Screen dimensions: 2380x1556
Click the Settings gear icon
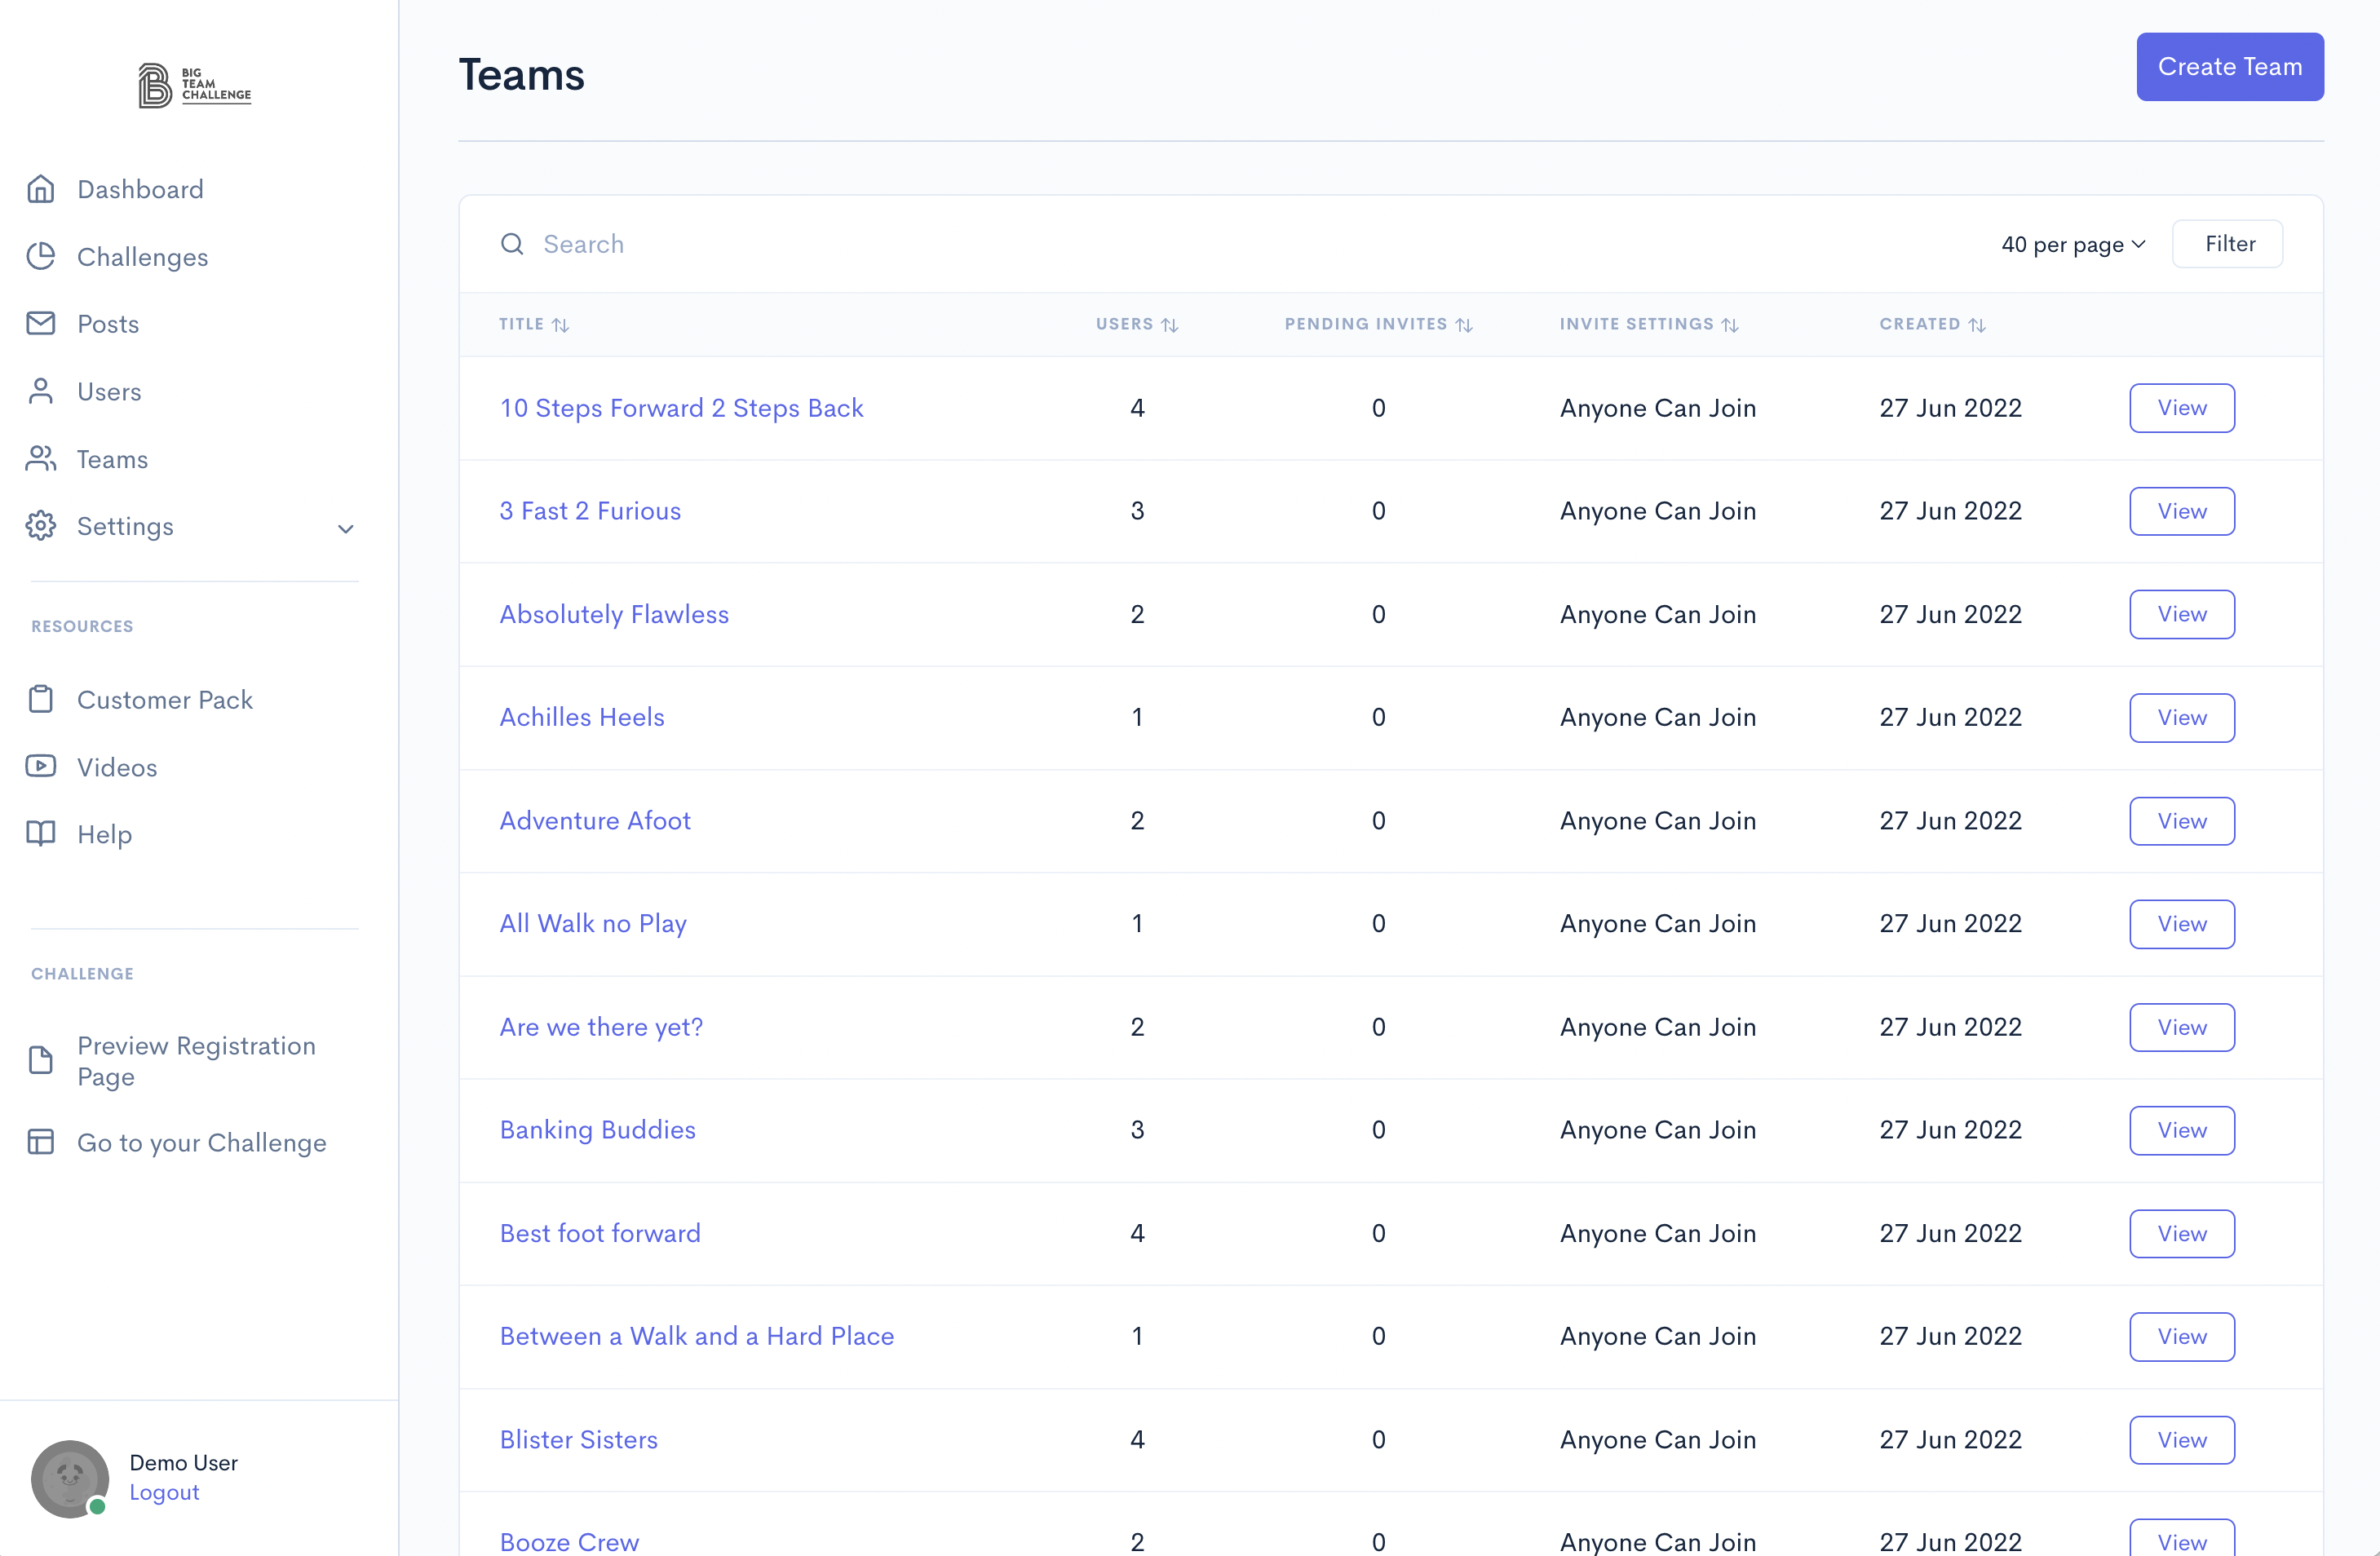[41, 526]
